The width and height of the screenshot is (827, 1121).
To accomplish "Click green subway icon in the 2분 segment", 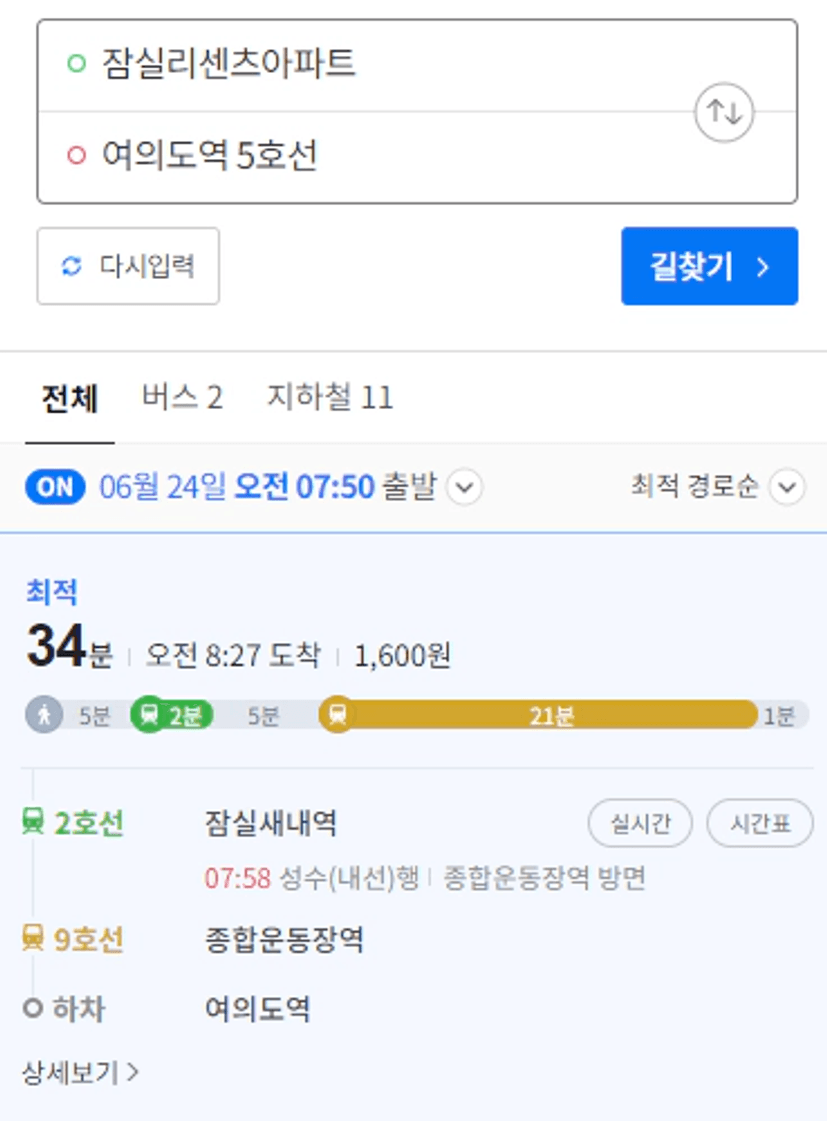I will click(x=149, y=714).
